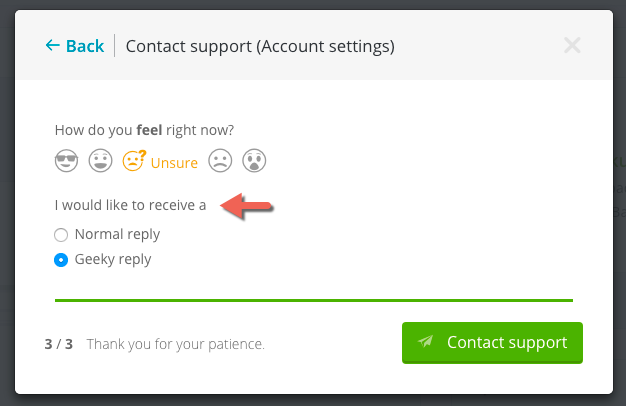Image resolution: width=626 pixels, height=406 pixels.
Task: Select the Normal reply radio button
Action: tap(61, 235)
